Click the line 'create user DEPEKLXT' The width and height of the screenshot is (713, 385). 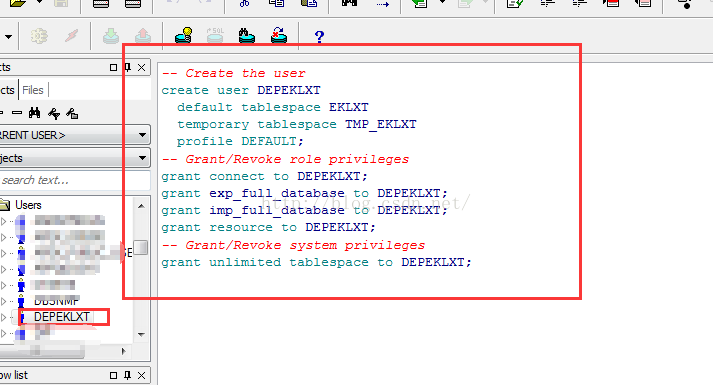coord(241,90)
